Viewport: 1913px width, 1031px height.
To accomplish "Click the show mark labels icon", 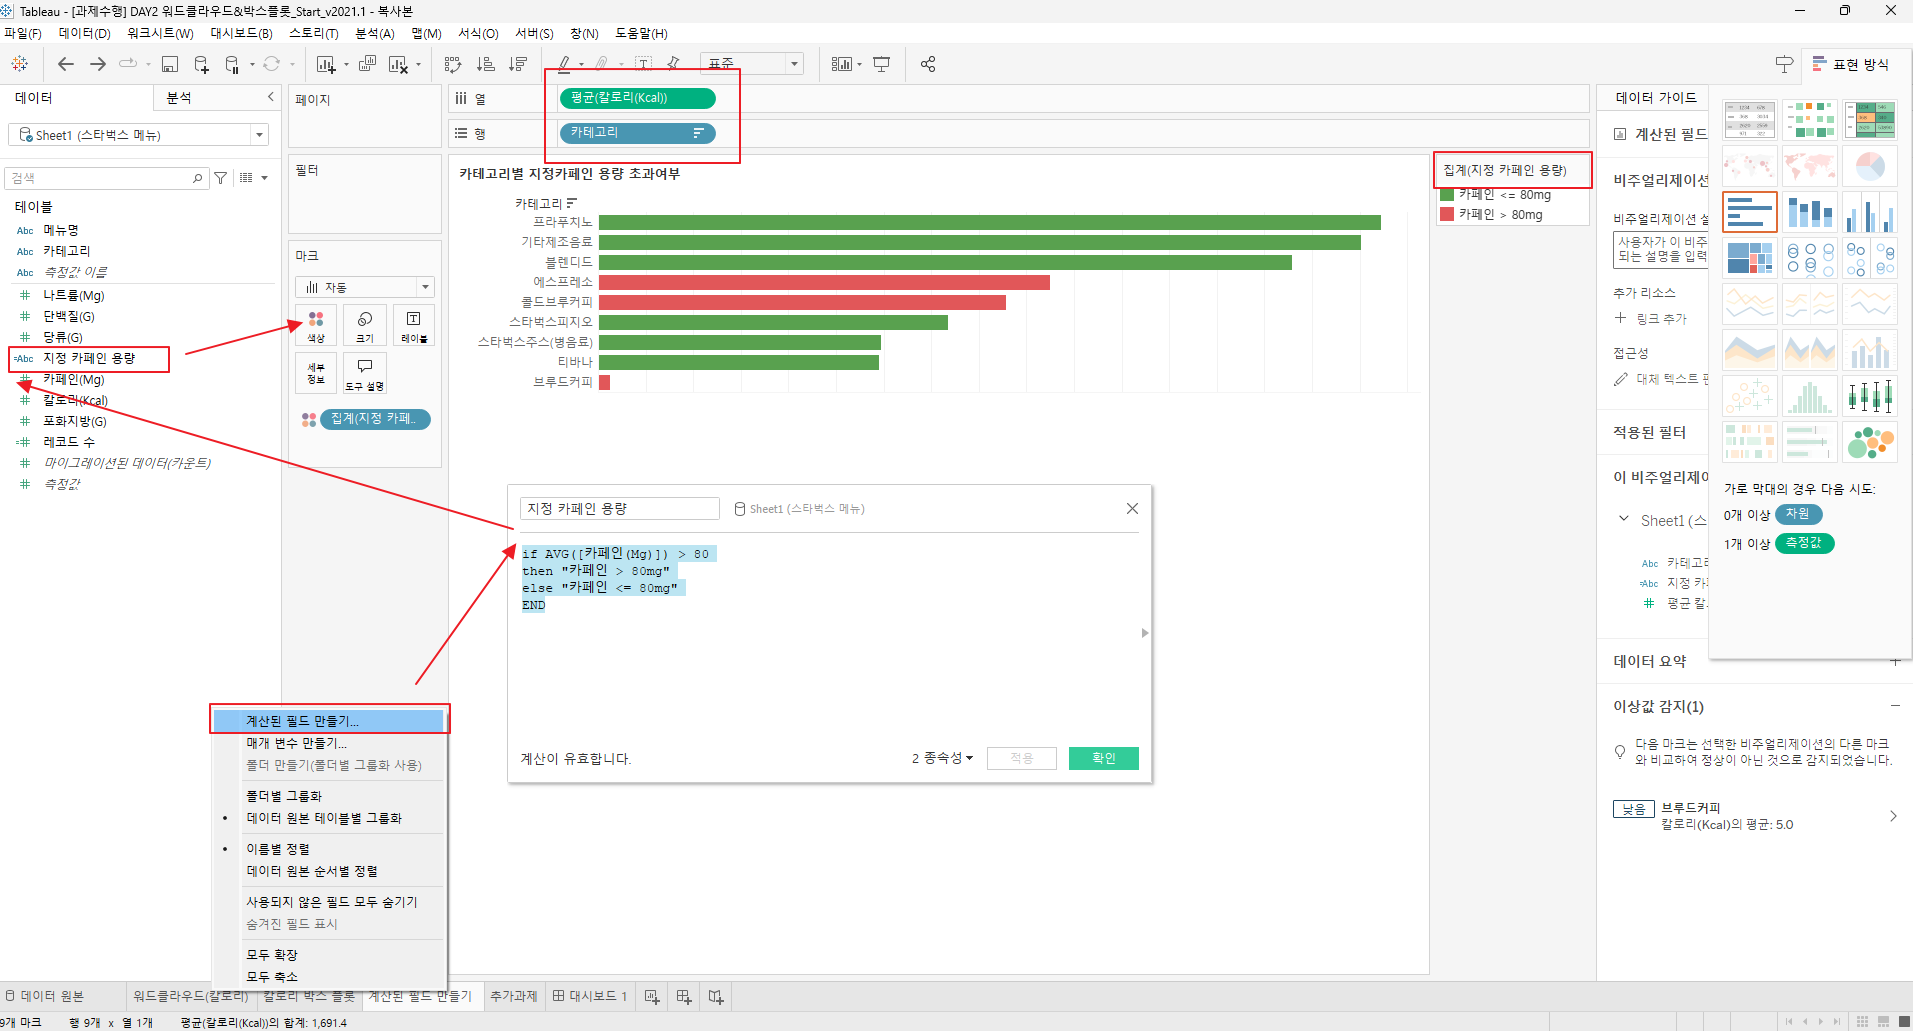I will coord(643,64).
